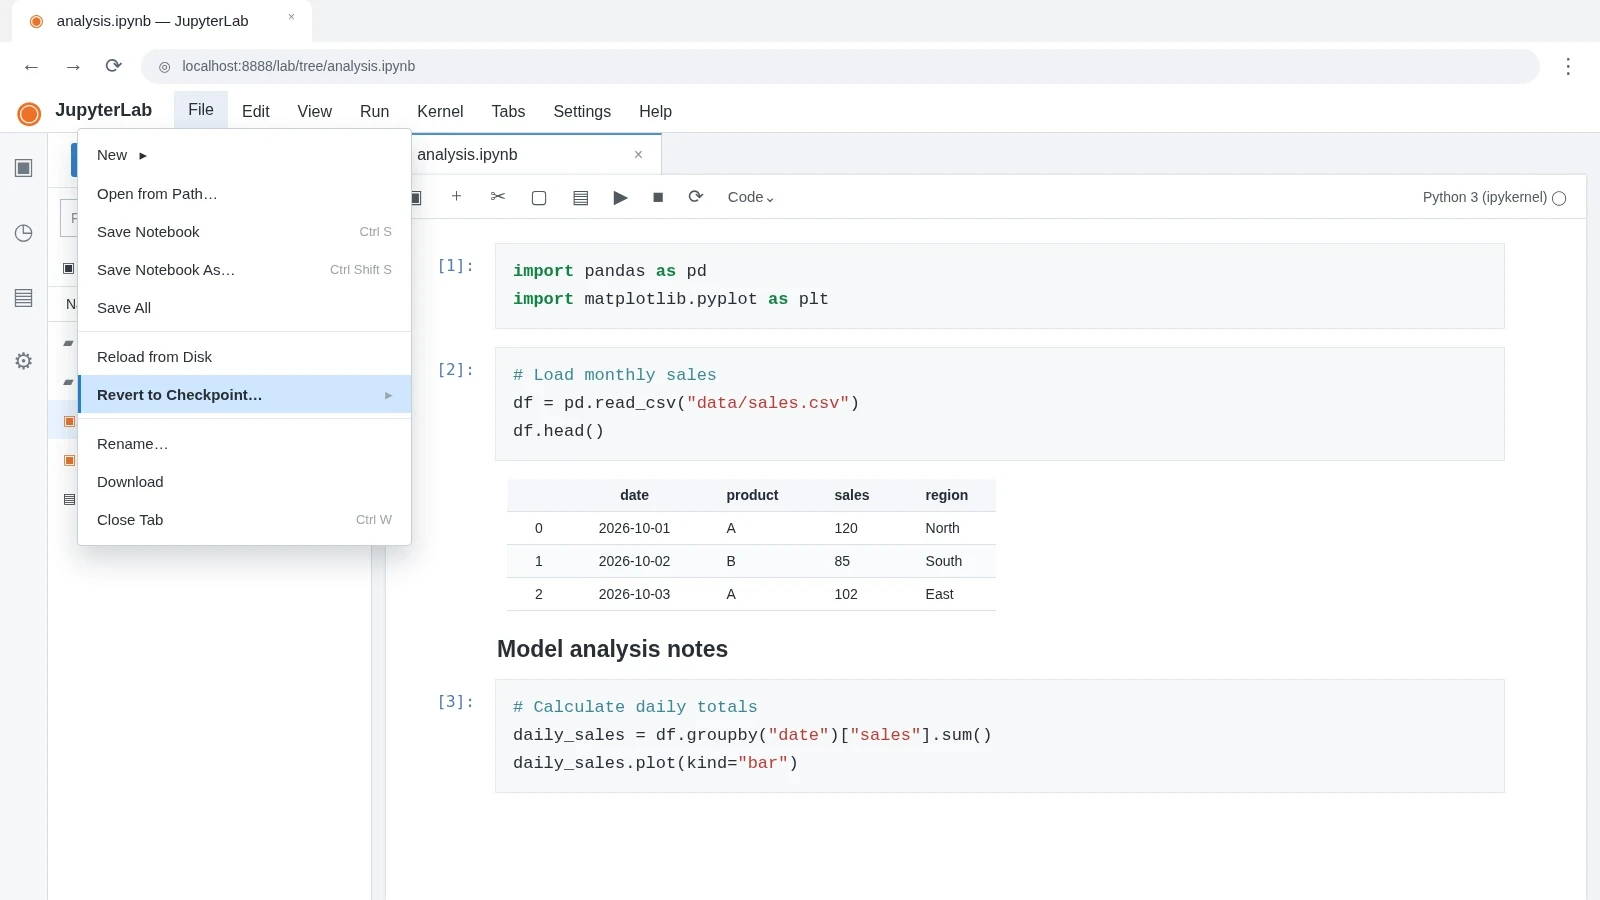The width and height of the screenshot is (1600, 900).
Task: Go forward in browser history
Action: click(x=73, y=66)
